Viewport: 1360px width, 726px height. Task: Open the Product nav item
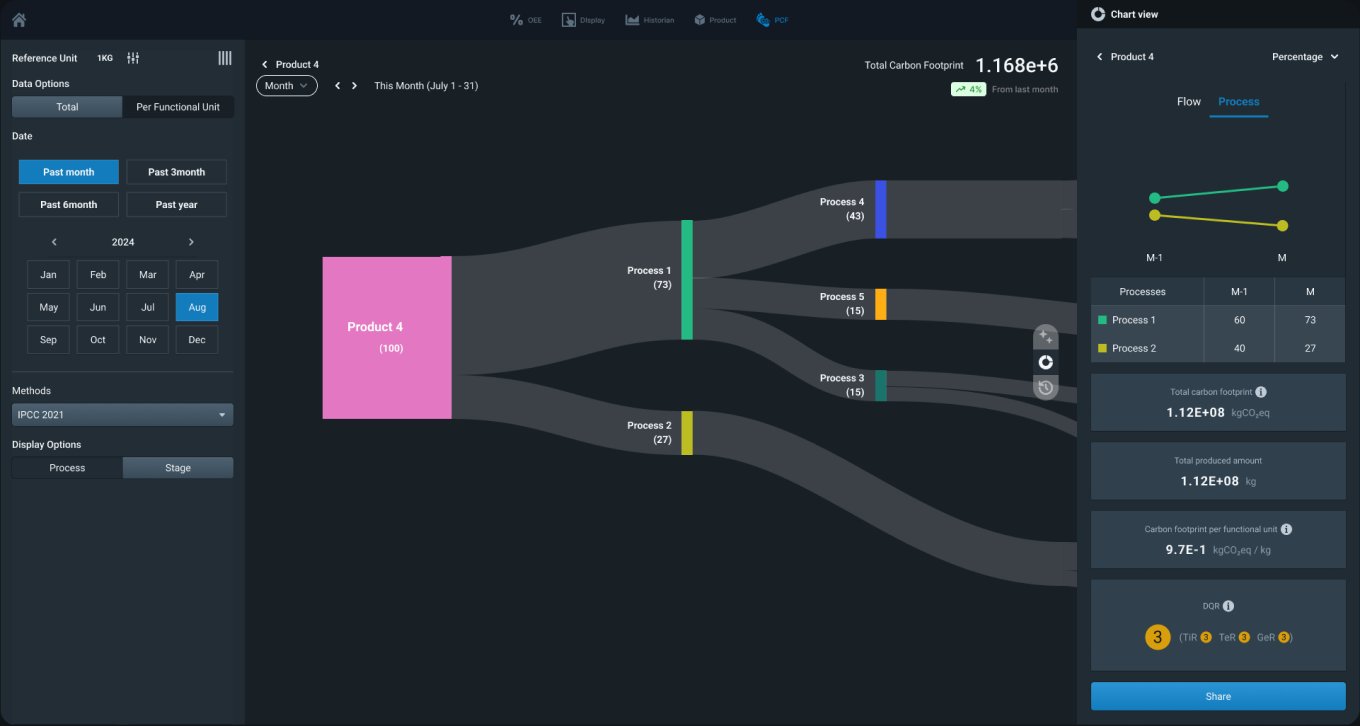[x=715, y=19]
